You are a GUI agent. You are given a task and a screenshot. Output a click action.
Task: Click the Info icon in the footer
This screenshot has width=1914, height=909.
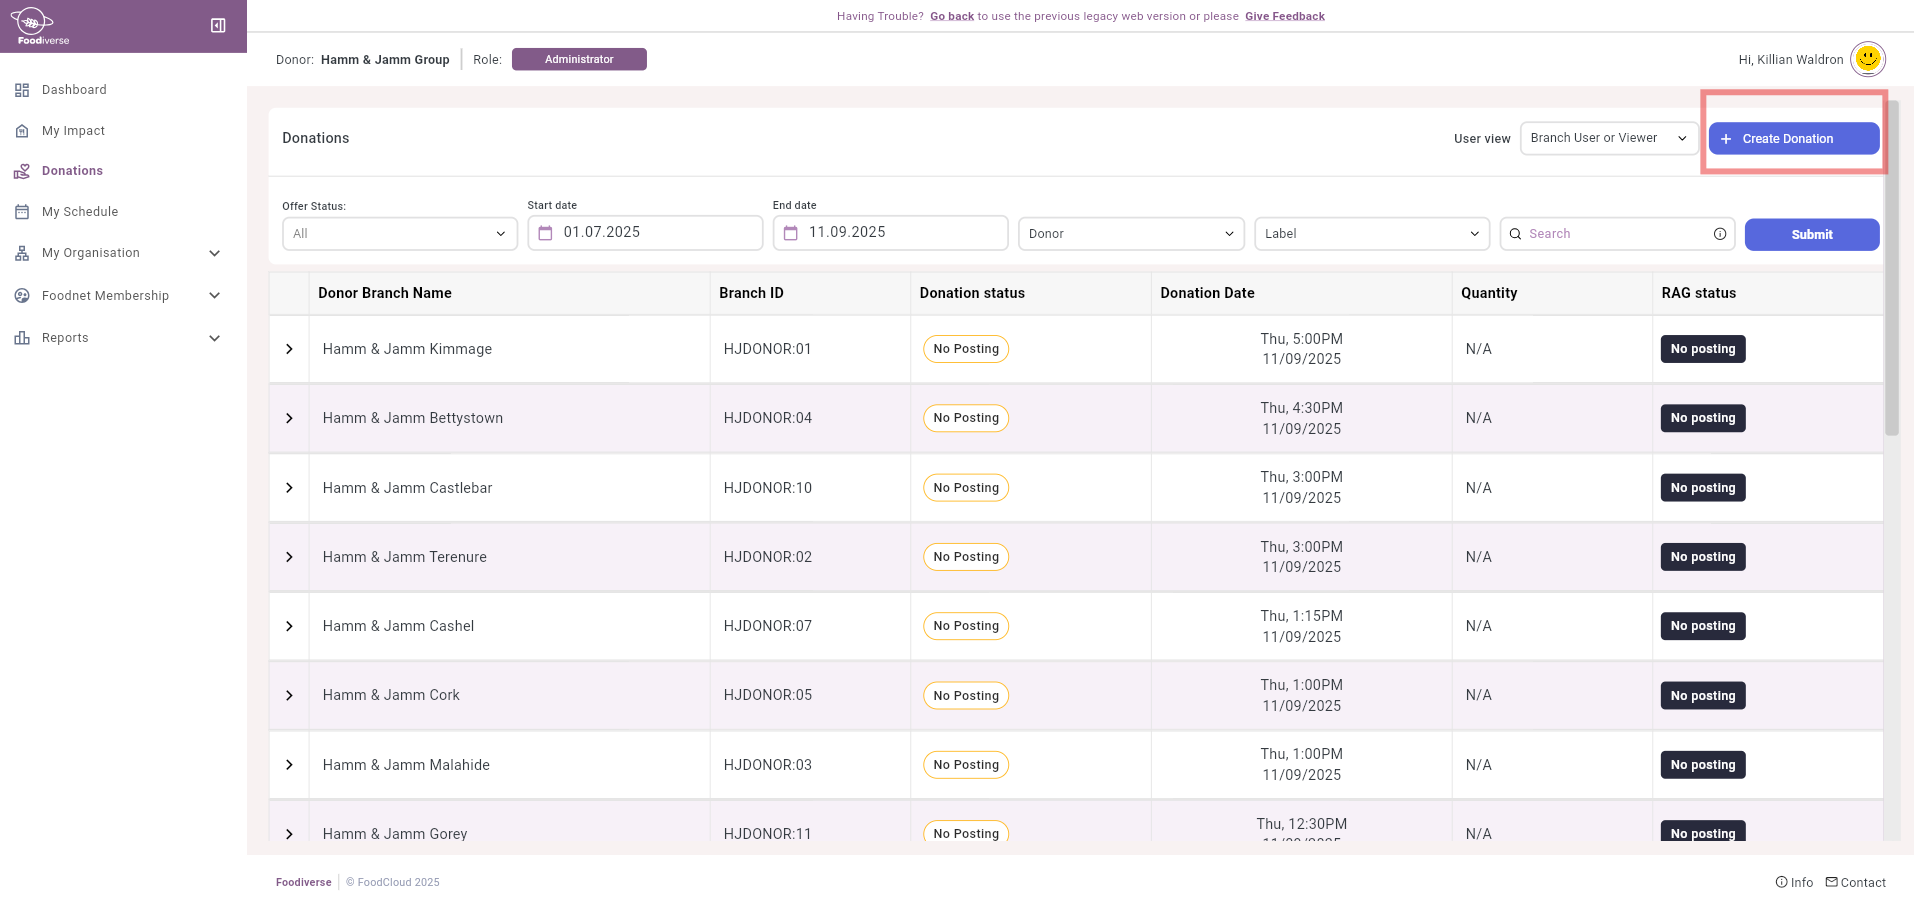tap(1781, 882)
